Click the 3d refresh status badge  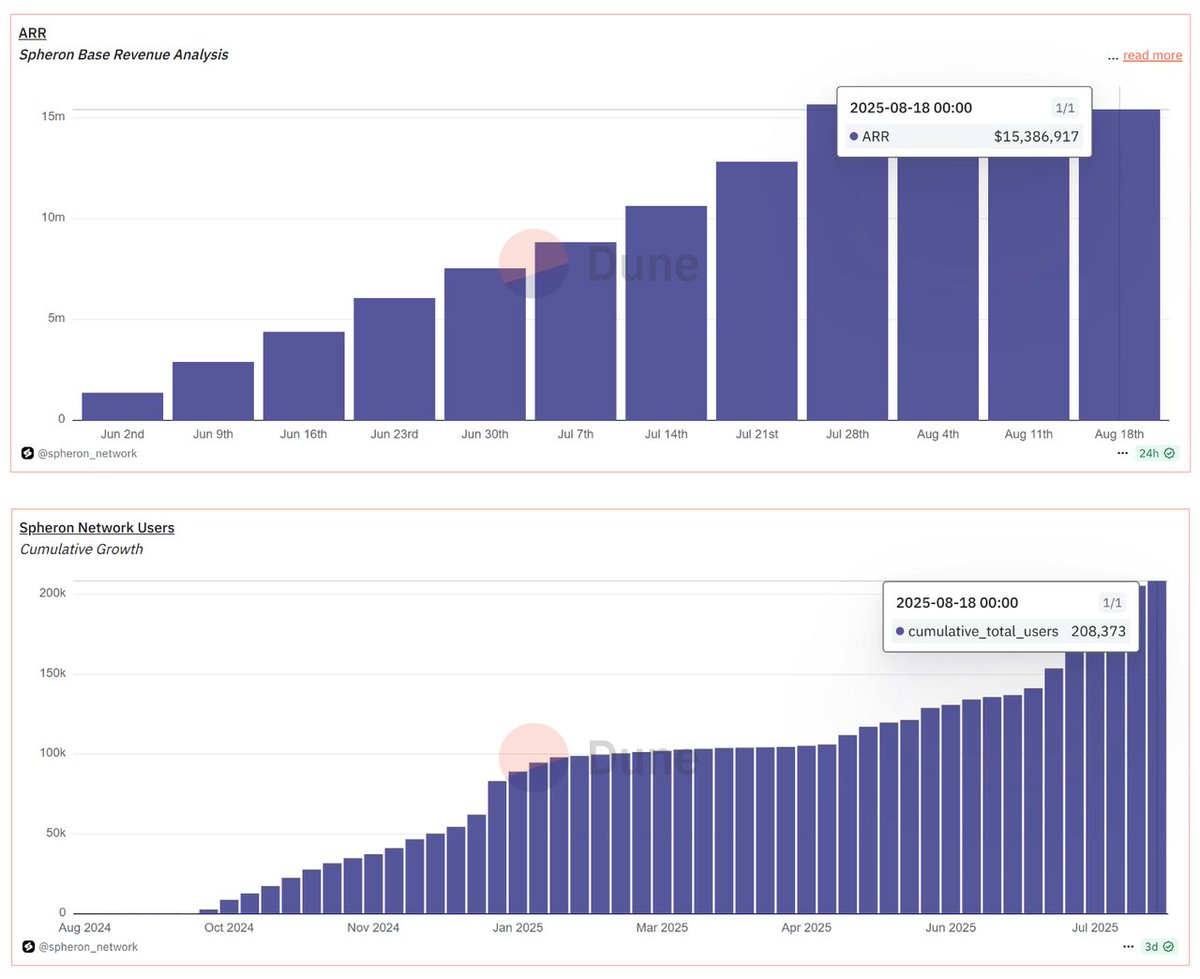1161,946
